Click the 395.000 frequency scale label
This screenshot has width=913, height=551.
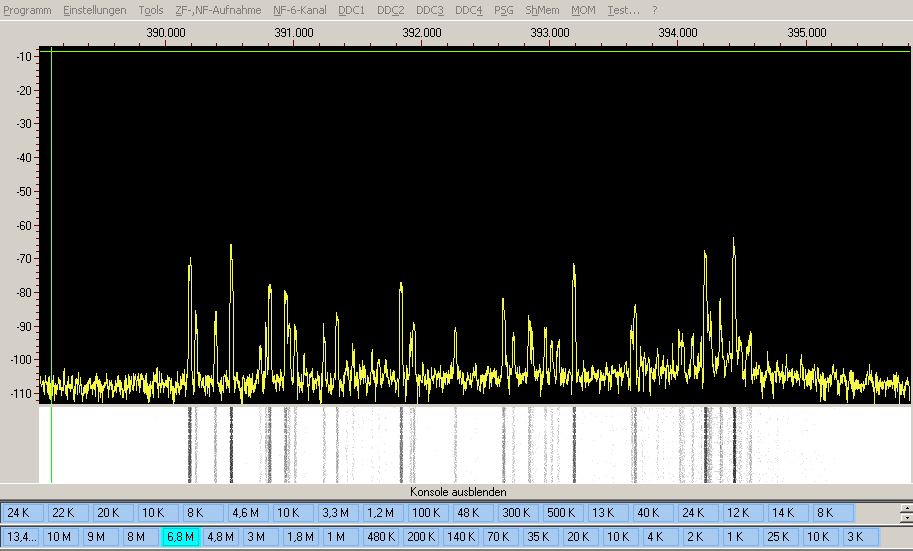click(807, 33)
